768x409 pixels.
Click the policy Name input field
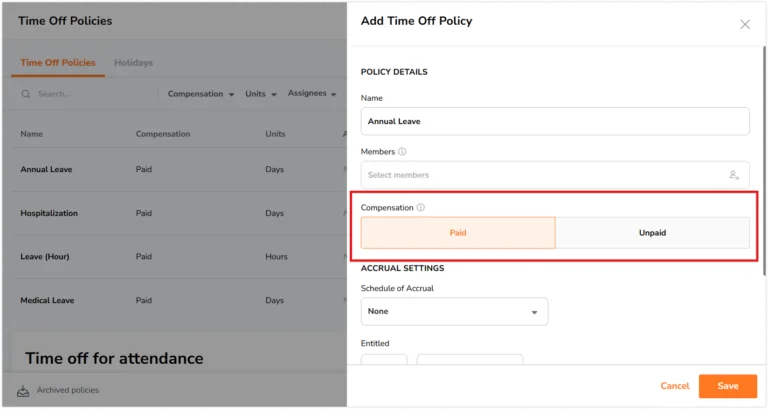(x=555, y=121)
